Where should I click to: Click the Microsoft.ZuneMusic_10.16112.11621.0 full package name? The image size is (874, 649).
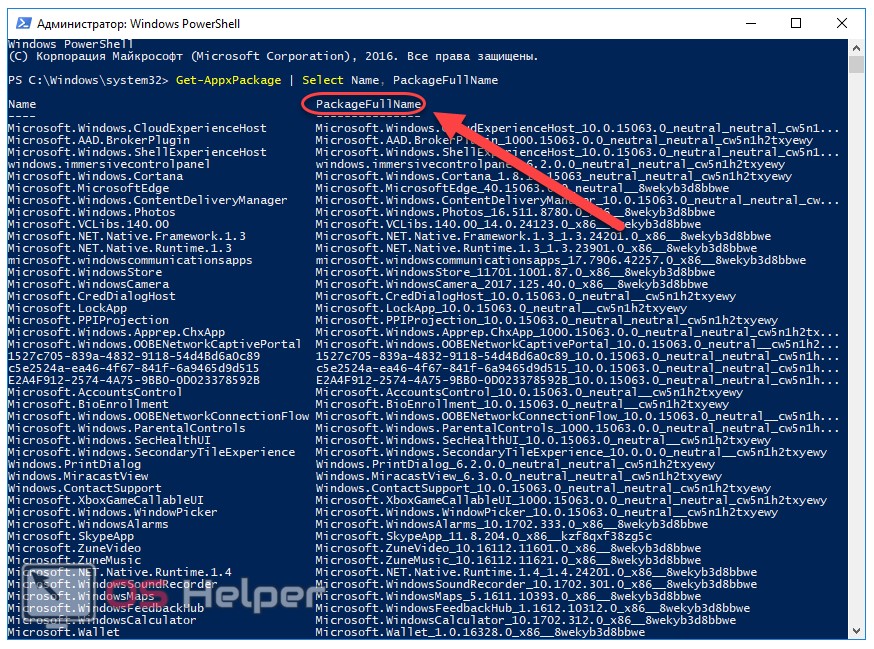(508, 560)
